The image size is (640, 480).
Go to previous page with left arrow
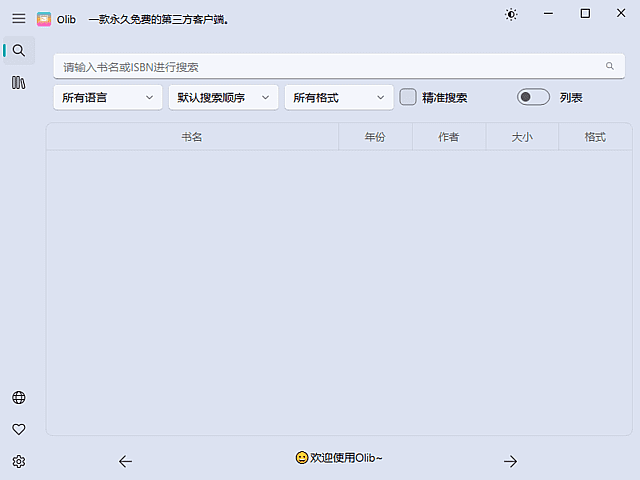click(125, 461)
